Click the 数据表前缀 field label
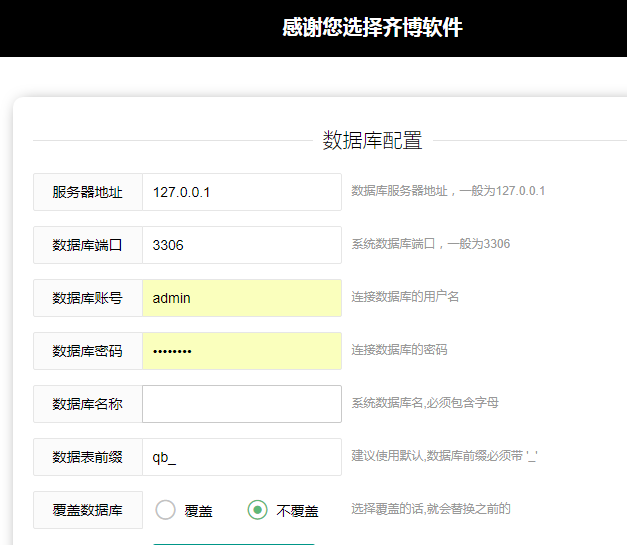 point(88,457)
